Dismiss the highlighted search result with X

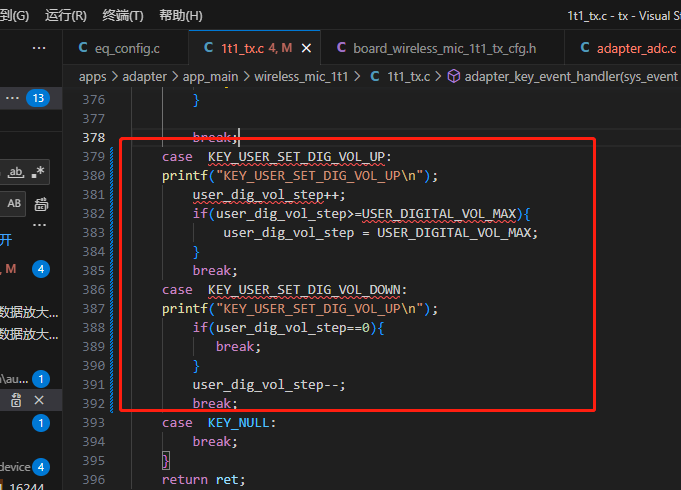pyautogui.click(x=39, y=400)
